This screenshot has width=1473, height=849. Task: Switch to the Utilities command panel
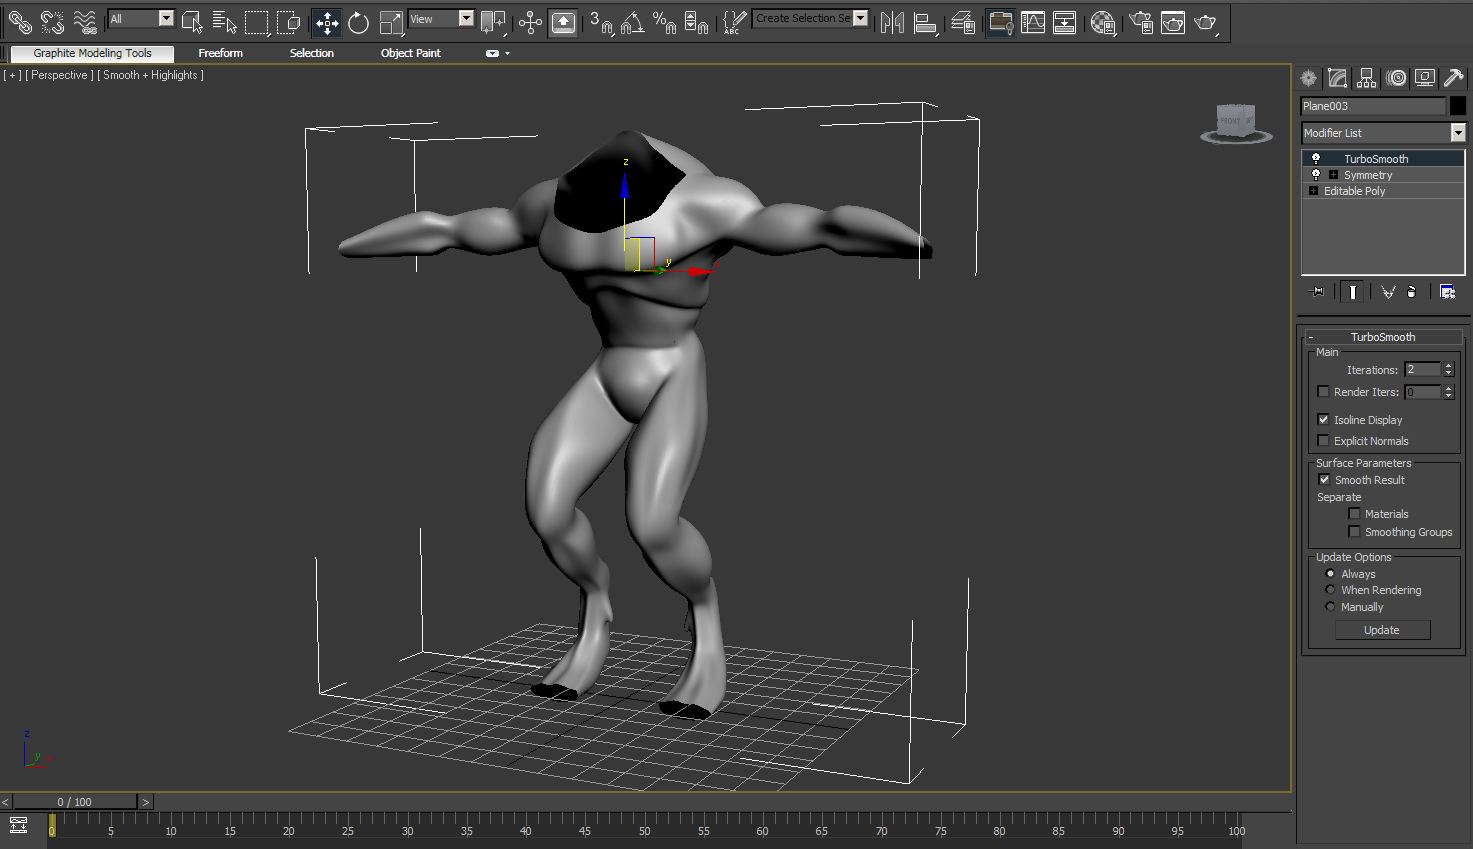coord(1454,78)
